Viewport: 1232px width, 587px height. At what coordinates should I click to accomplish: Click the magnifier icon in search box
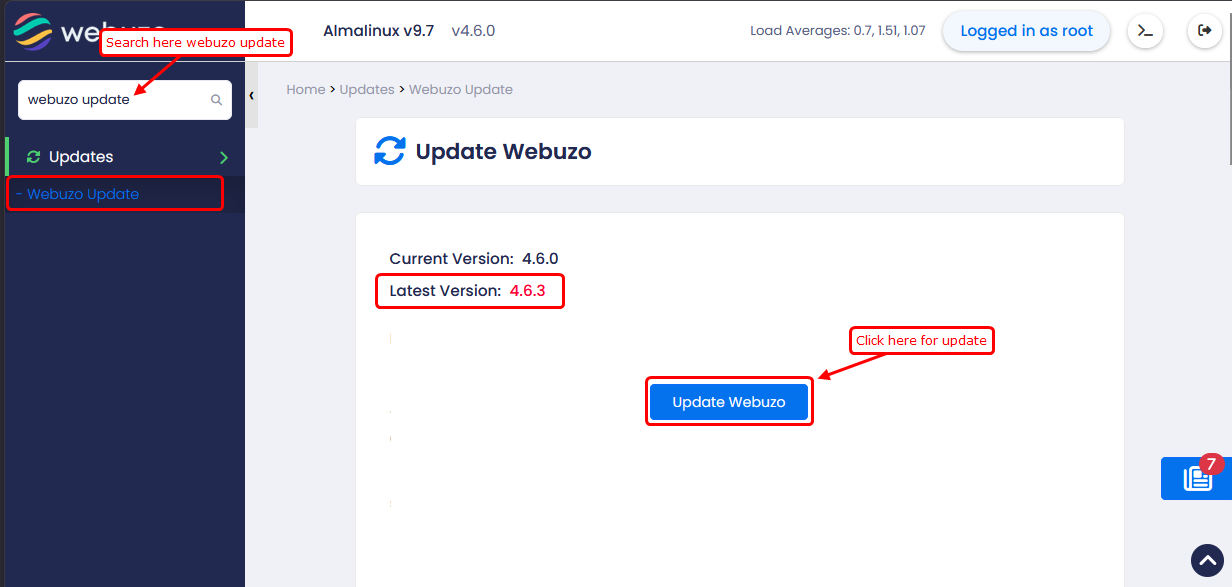tap(216, 100)
